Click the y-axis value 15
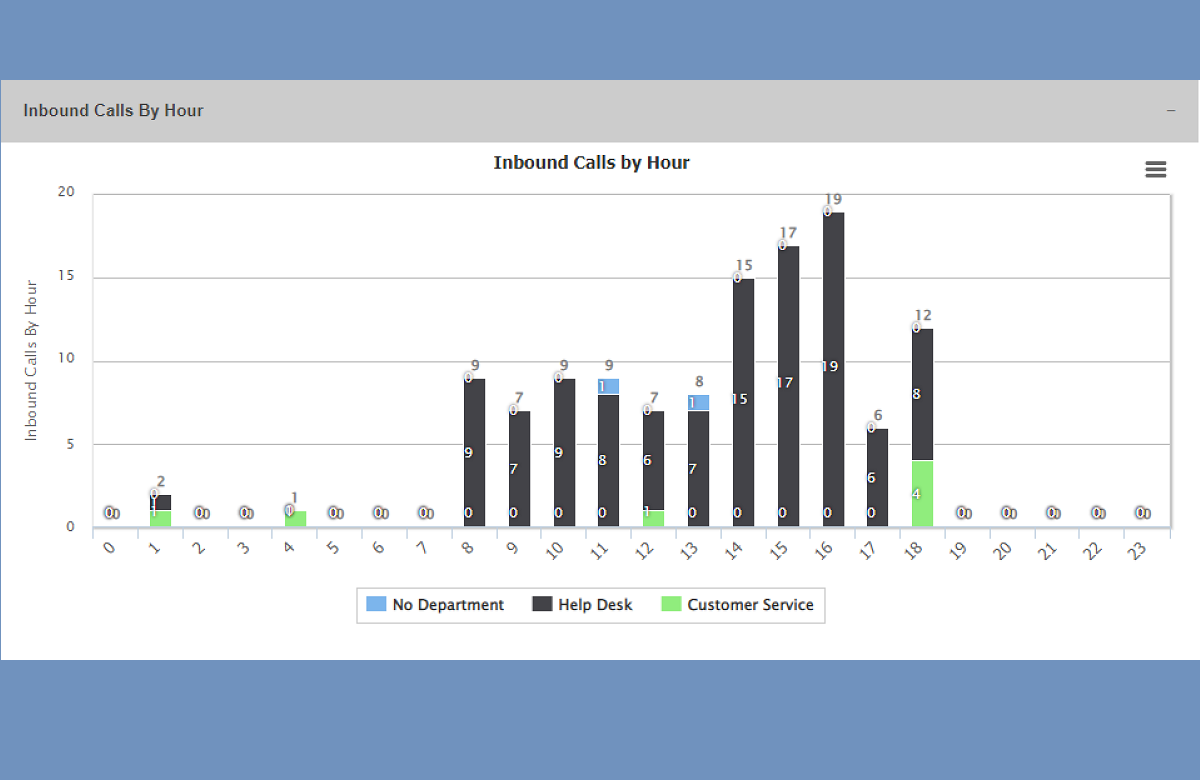This screenshot has width=1200, height=780. [x=66, y=277]
